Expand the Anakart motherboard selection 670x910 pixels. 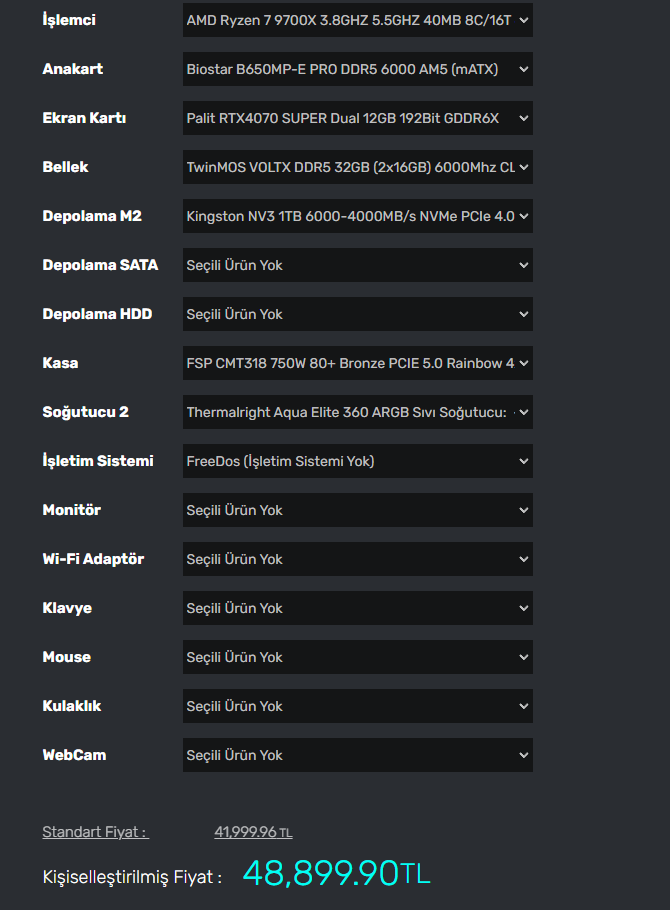click(x=357, y=69)
